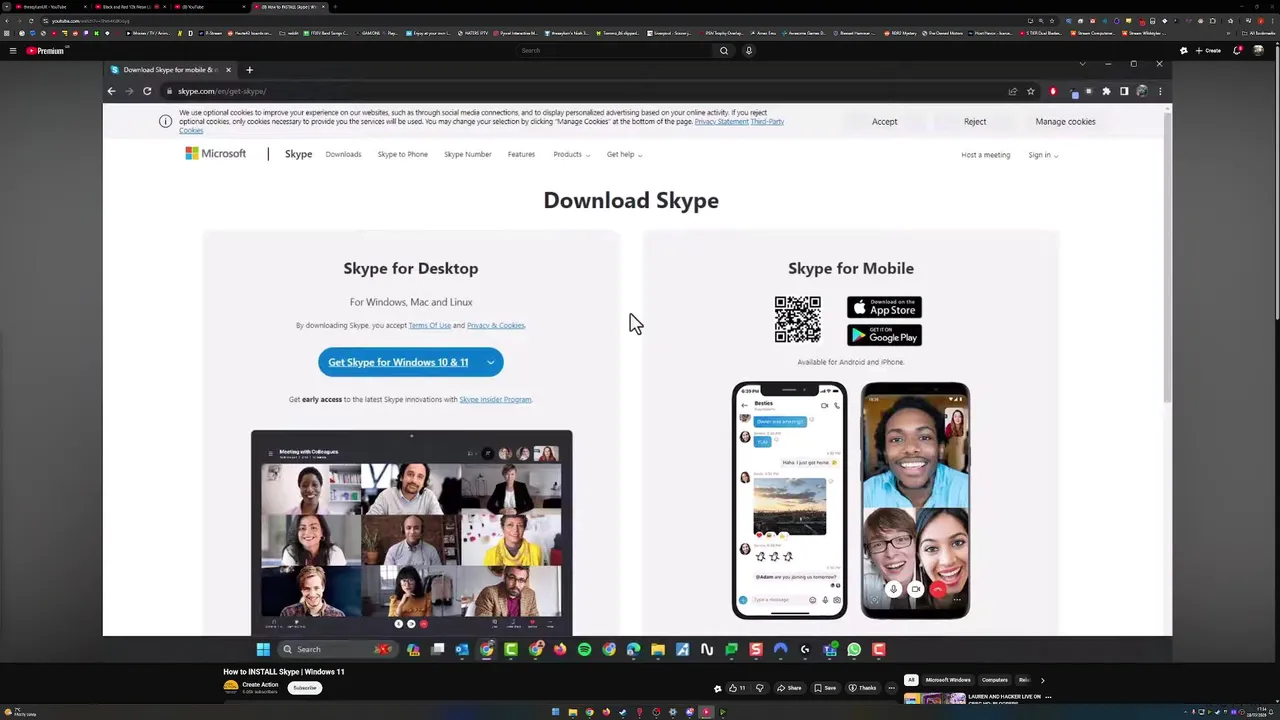
Task: Click the bottom Windows taskbar Start button
Action: click(555, 713)
